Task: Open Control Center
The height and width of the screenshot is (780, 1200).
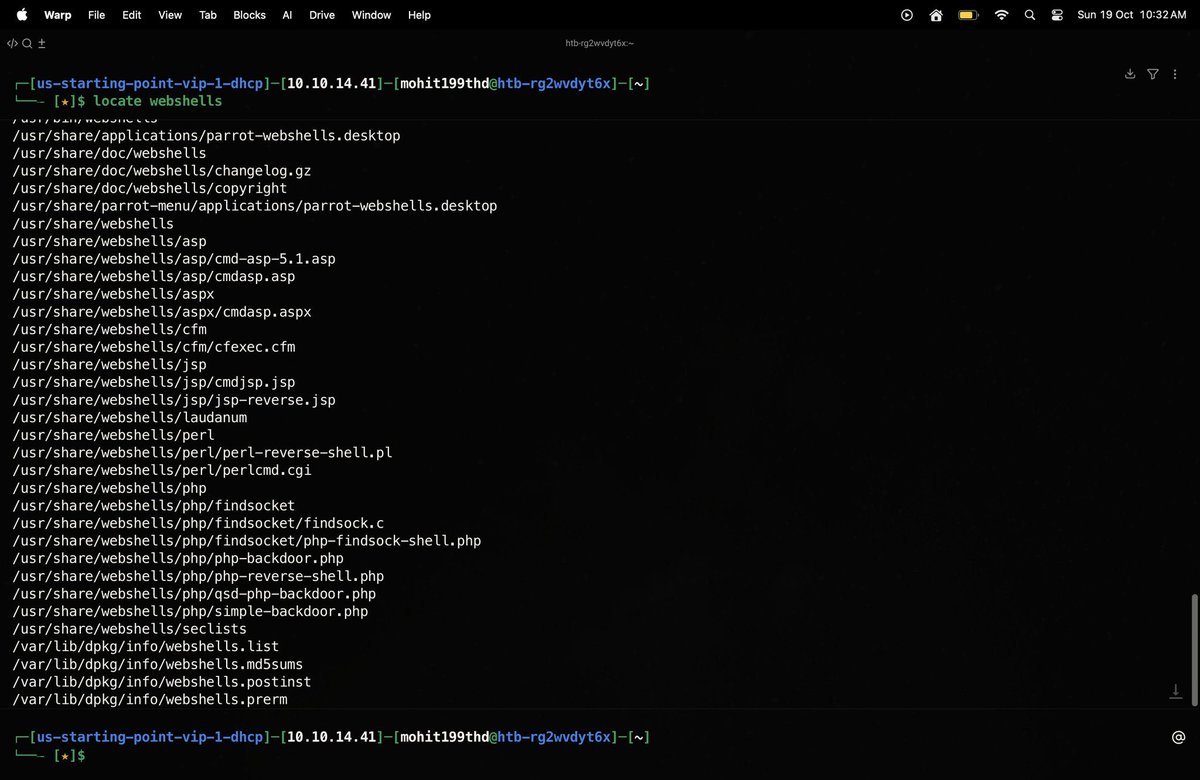Action: [x=1058, y=15]
